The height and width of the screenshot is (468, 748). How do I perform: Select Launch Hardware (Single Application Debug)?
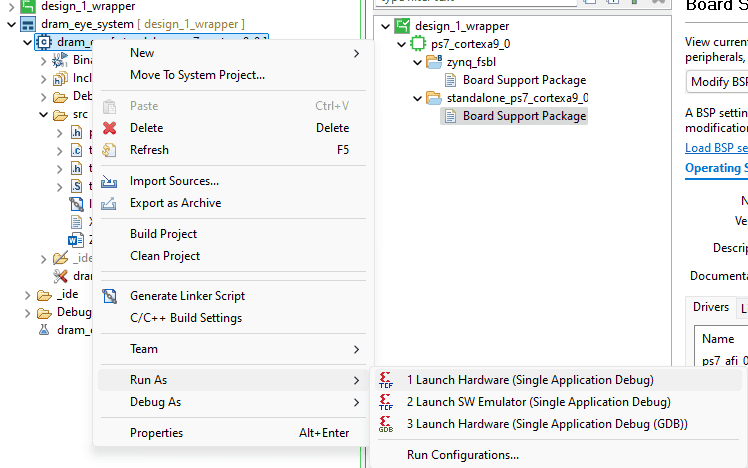530,380
